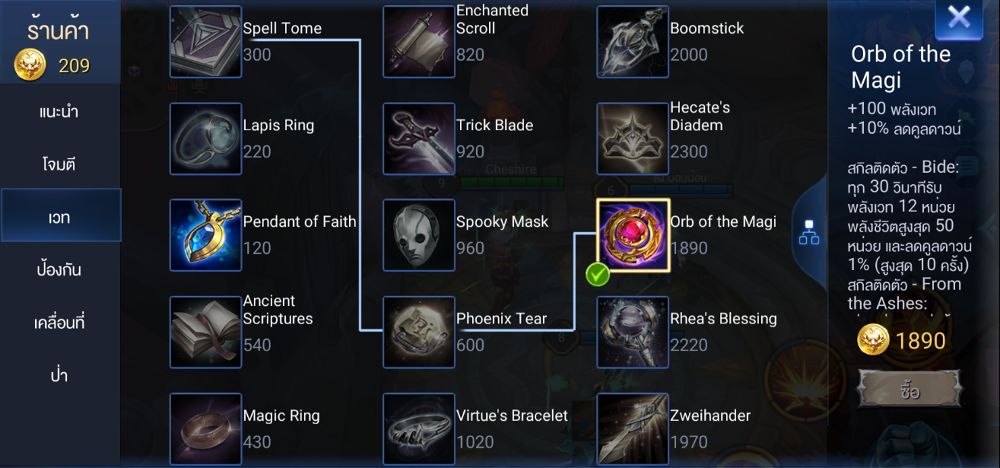Image resolution: width=1000 pixels, height=468 pixels.
Task: Pick the Ancient Scriptures book icon
Action: [205, 332]
